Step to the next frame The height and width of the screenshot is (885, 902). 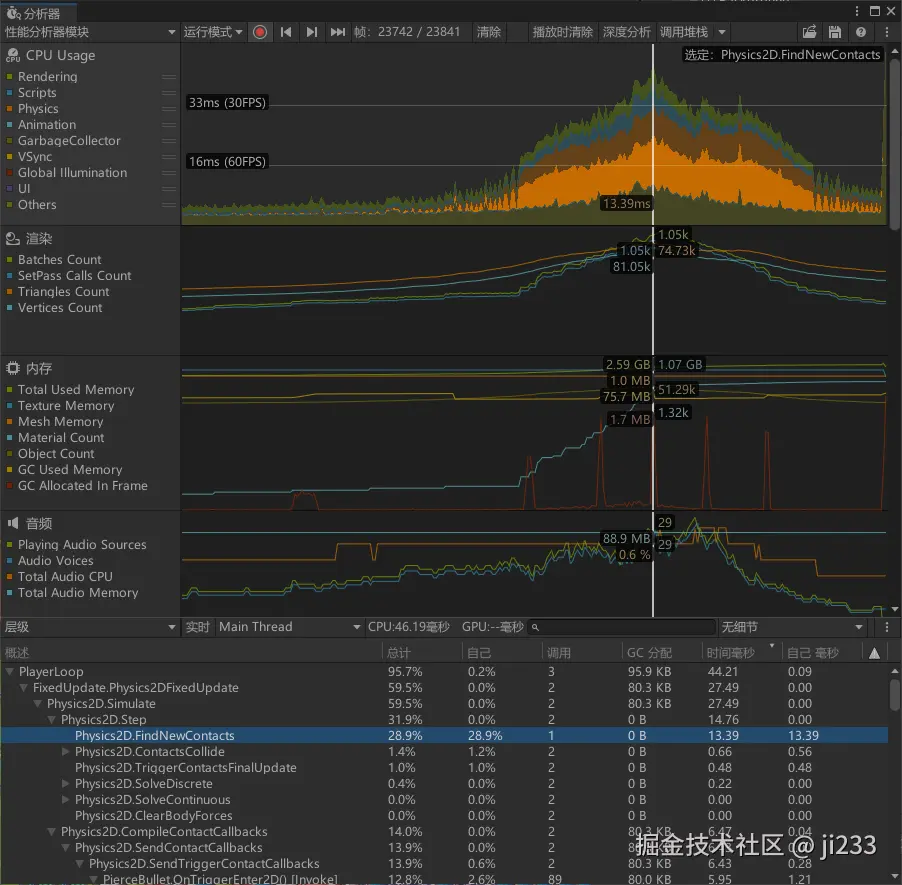click(312, 32)
